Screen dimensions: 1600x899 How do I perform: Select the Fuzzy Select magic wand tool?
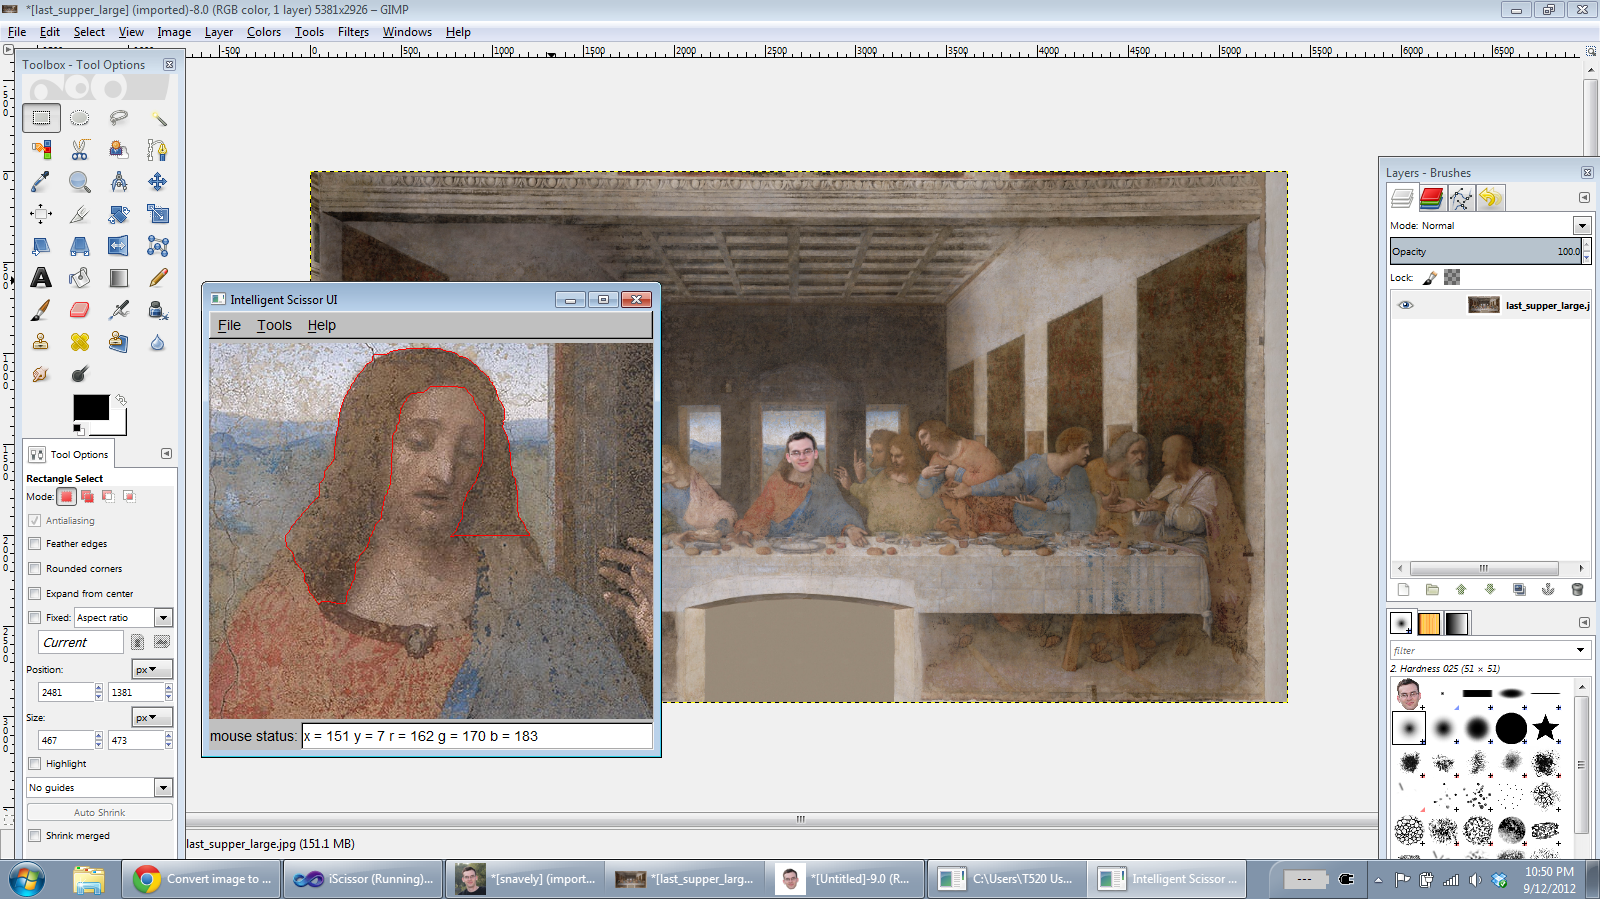click(158, 118)
